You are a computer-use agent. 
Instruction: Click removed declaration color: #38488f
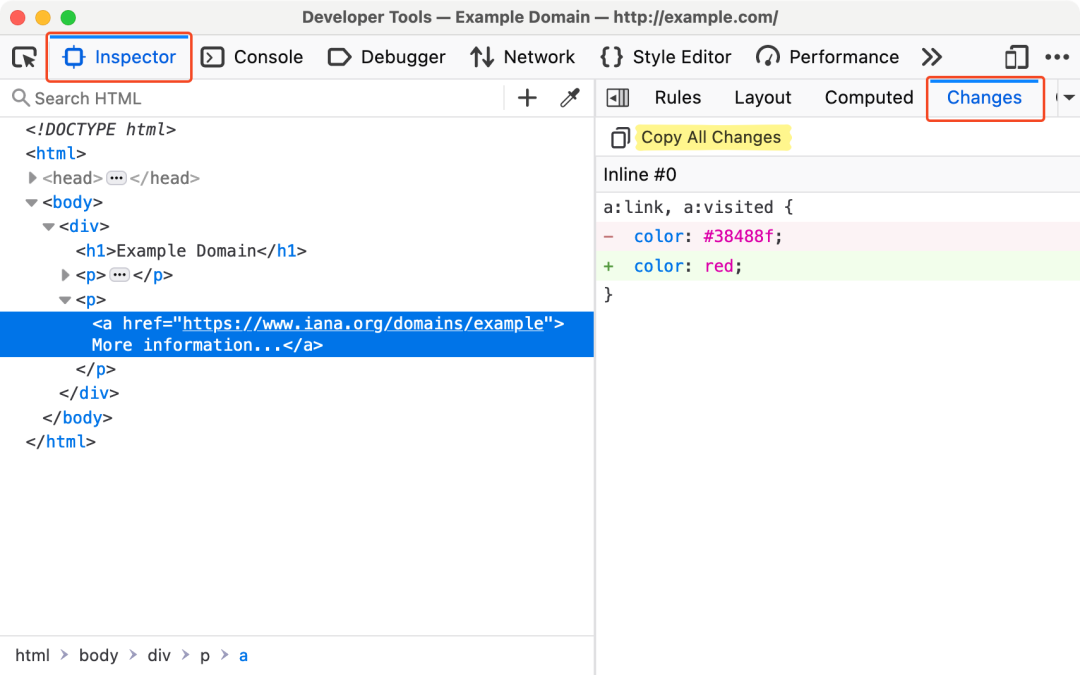coord(838,236)
